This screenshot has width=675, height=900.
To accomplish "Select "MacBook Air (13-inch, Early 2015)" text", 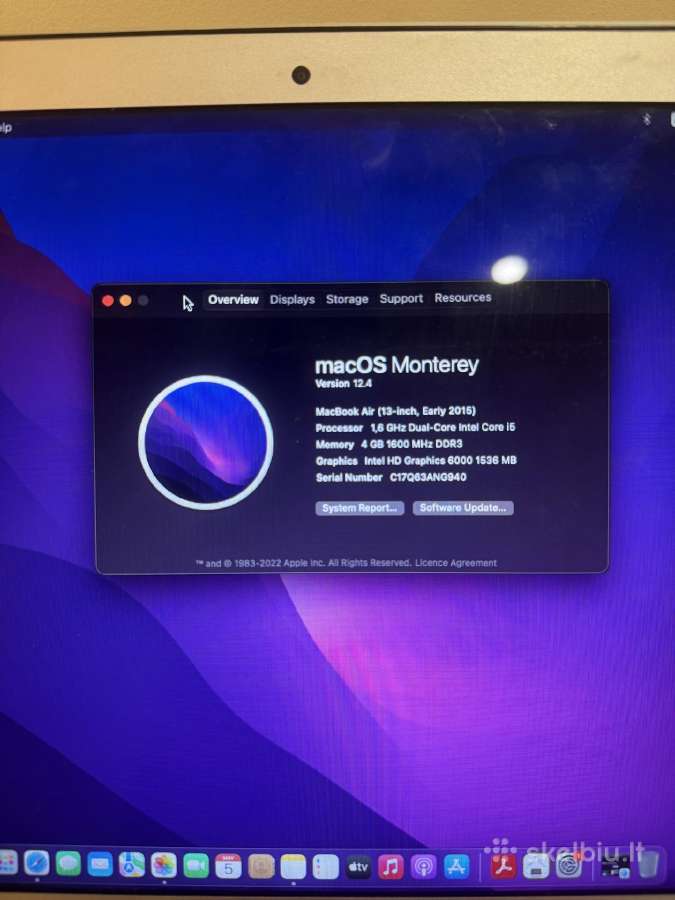I will (x=395, y=411).
